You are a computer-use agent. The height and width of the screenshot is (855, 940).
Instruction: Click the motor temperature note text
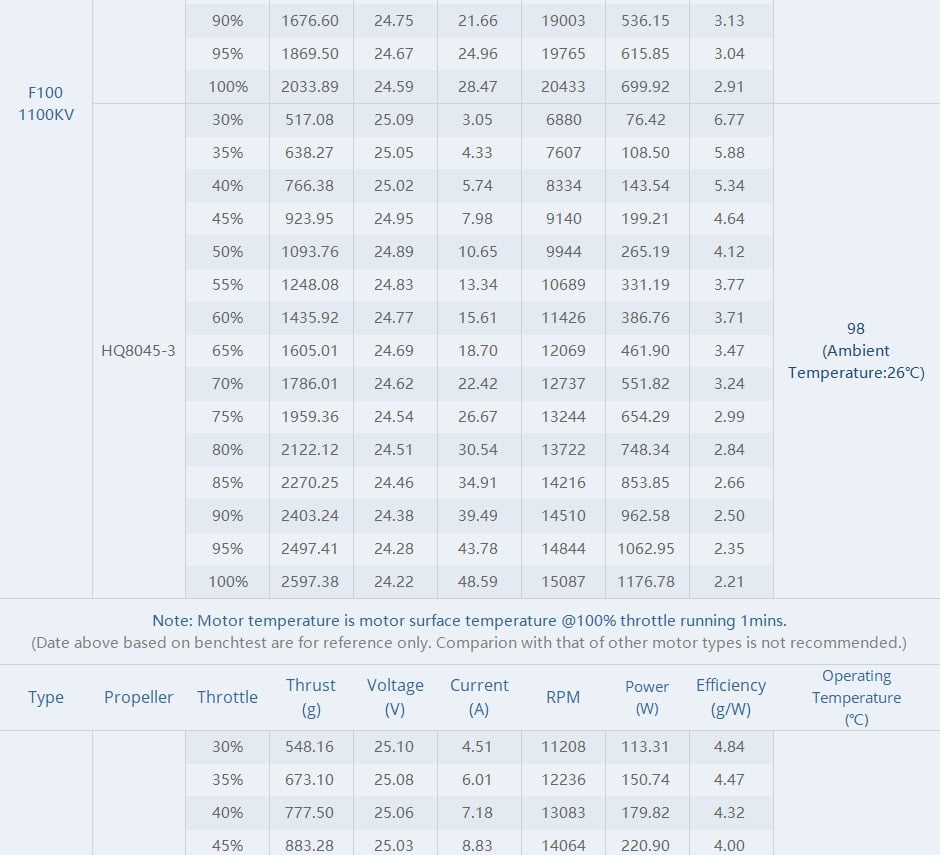pos(469,621)
